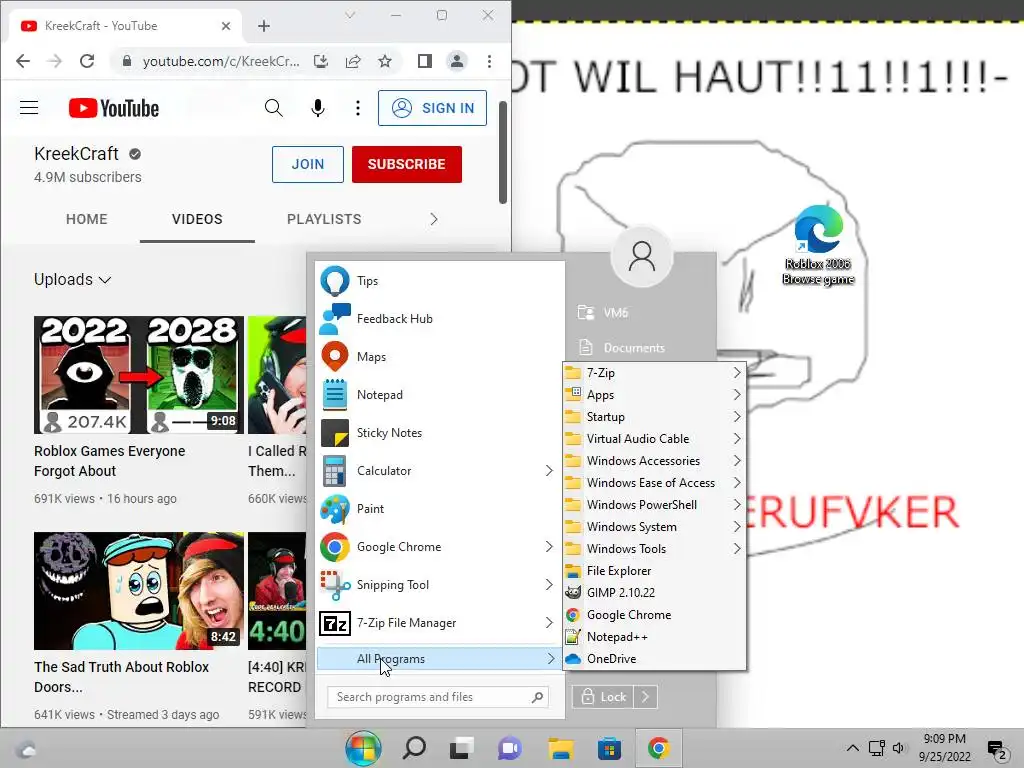1024x768 pixels.
Task: Launch Feedback Hub from start menu
Action: tap(439, 319)
